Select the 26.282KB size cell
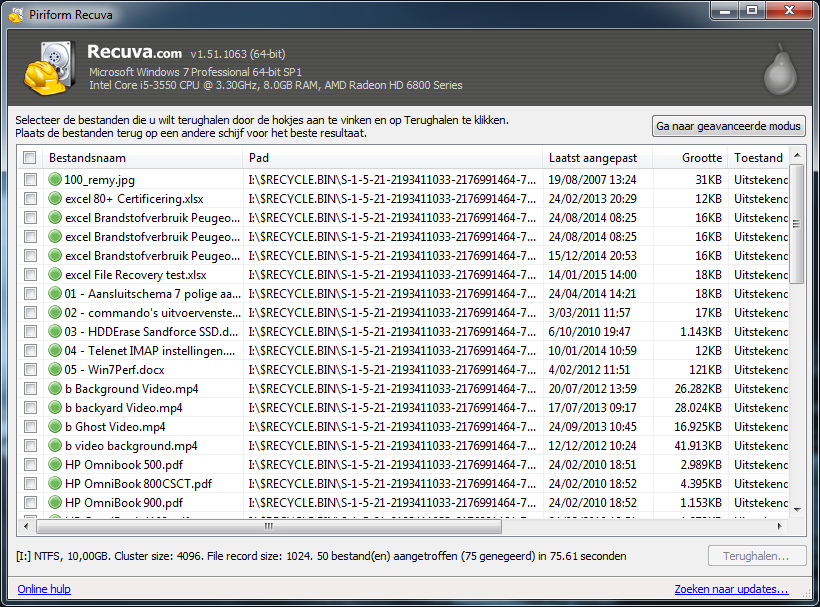 698,388
